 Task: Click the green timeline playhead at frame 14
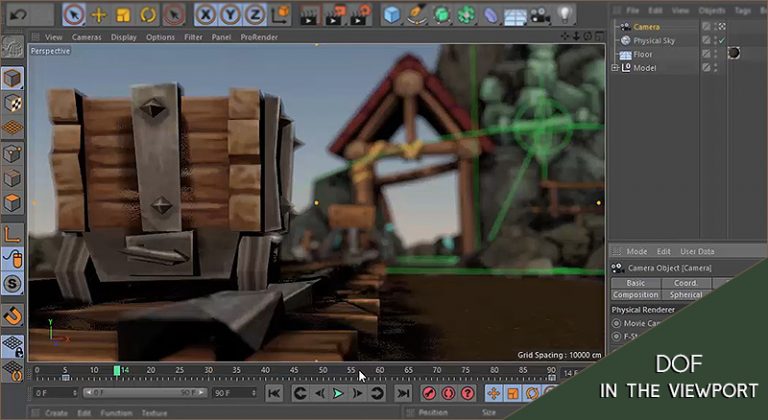click(x=117, y=371)
